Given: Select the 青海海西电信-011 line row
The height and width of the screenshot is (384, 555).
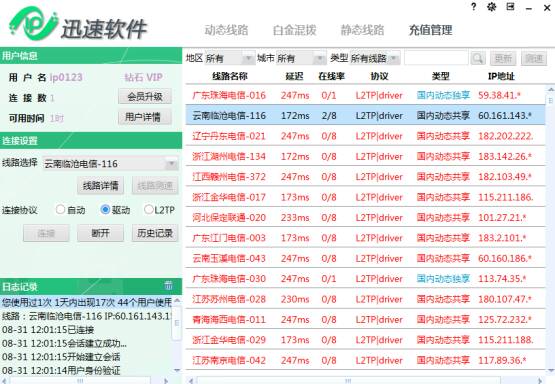Looking at the screenshot, I should (365, 320).
